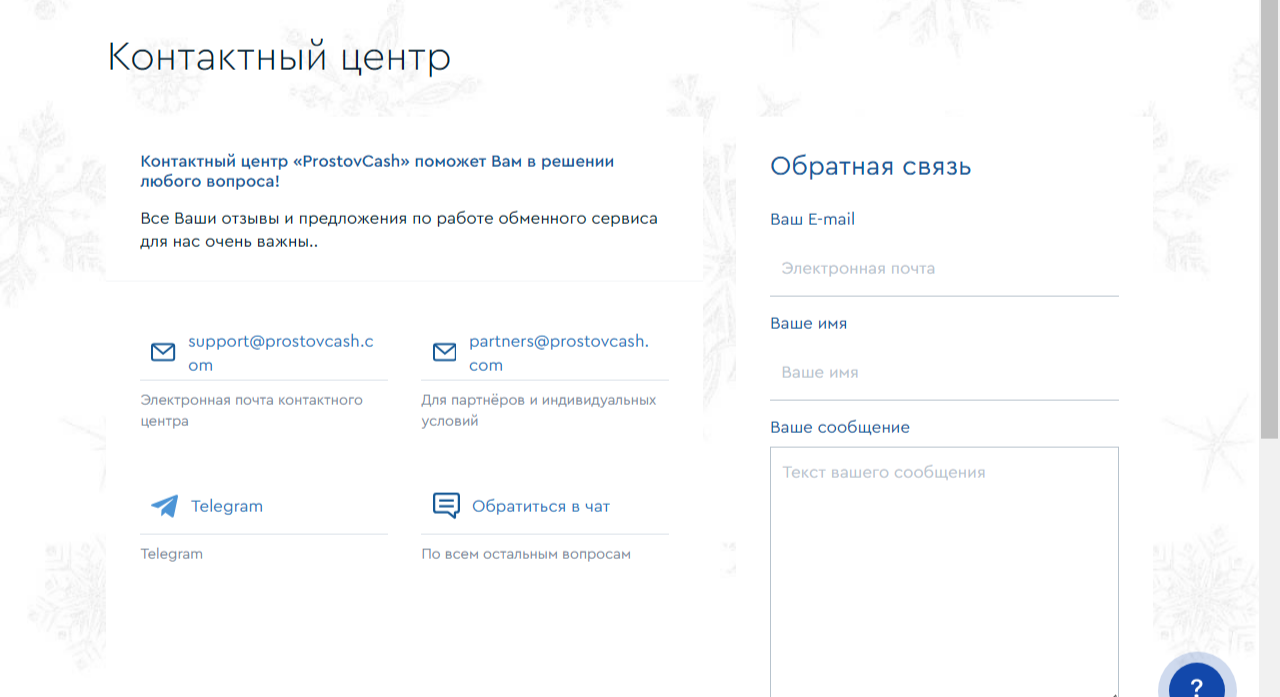The width and height of the screenshot is (1280, 697).
Task: Open support@prostovcash.com email link
Action: [x=281, y=353]
